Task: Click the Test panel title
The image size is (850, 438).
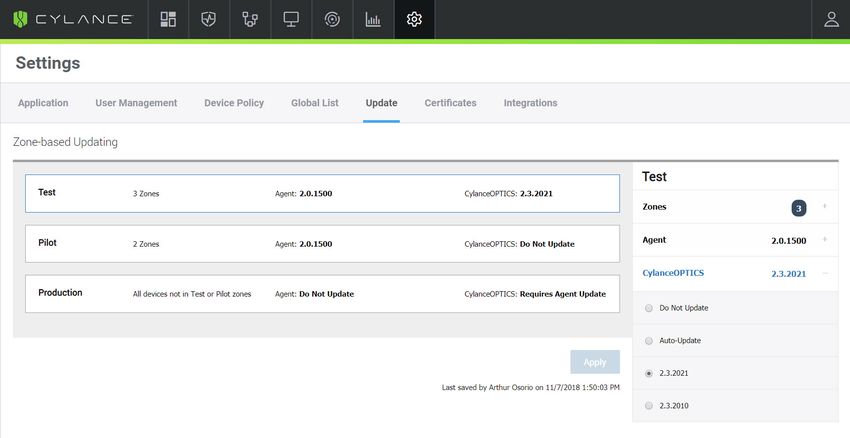Action: (654, 177)
